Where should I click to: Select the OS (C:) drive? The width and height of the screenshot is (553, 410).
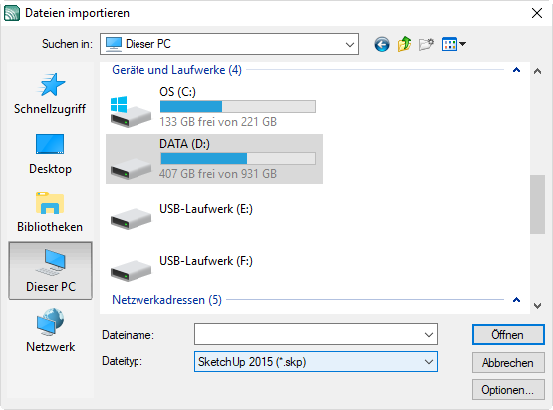click(214, 107)
